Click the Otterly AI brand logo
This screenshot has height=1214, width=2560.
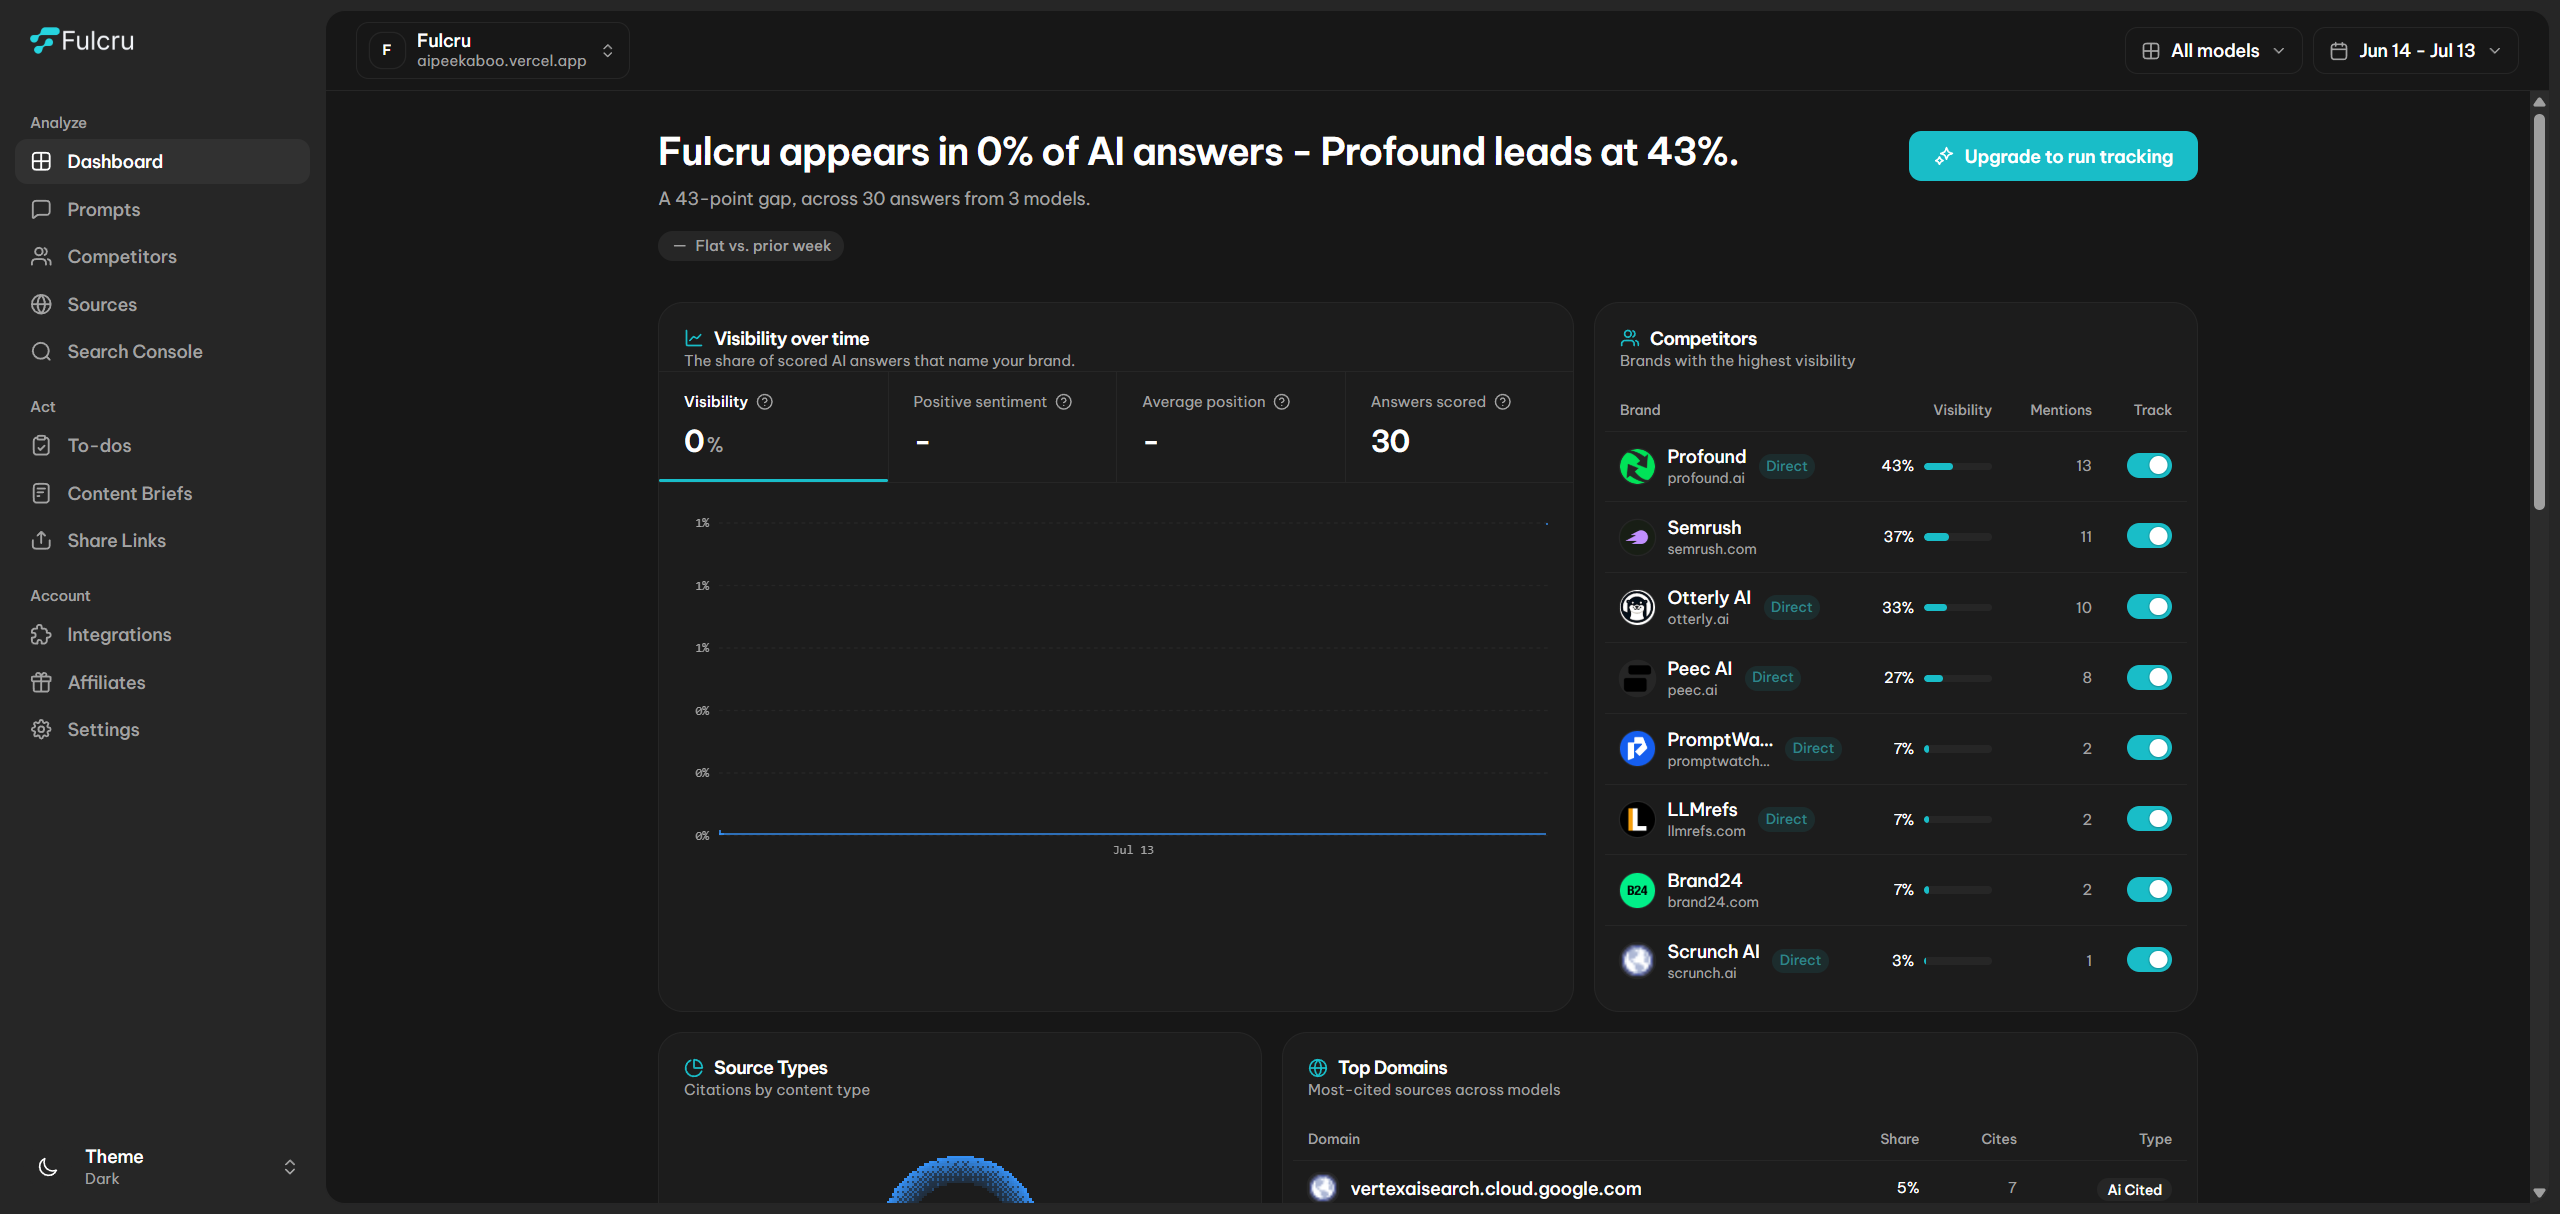pyautogui.click(x=1637, y=607)
